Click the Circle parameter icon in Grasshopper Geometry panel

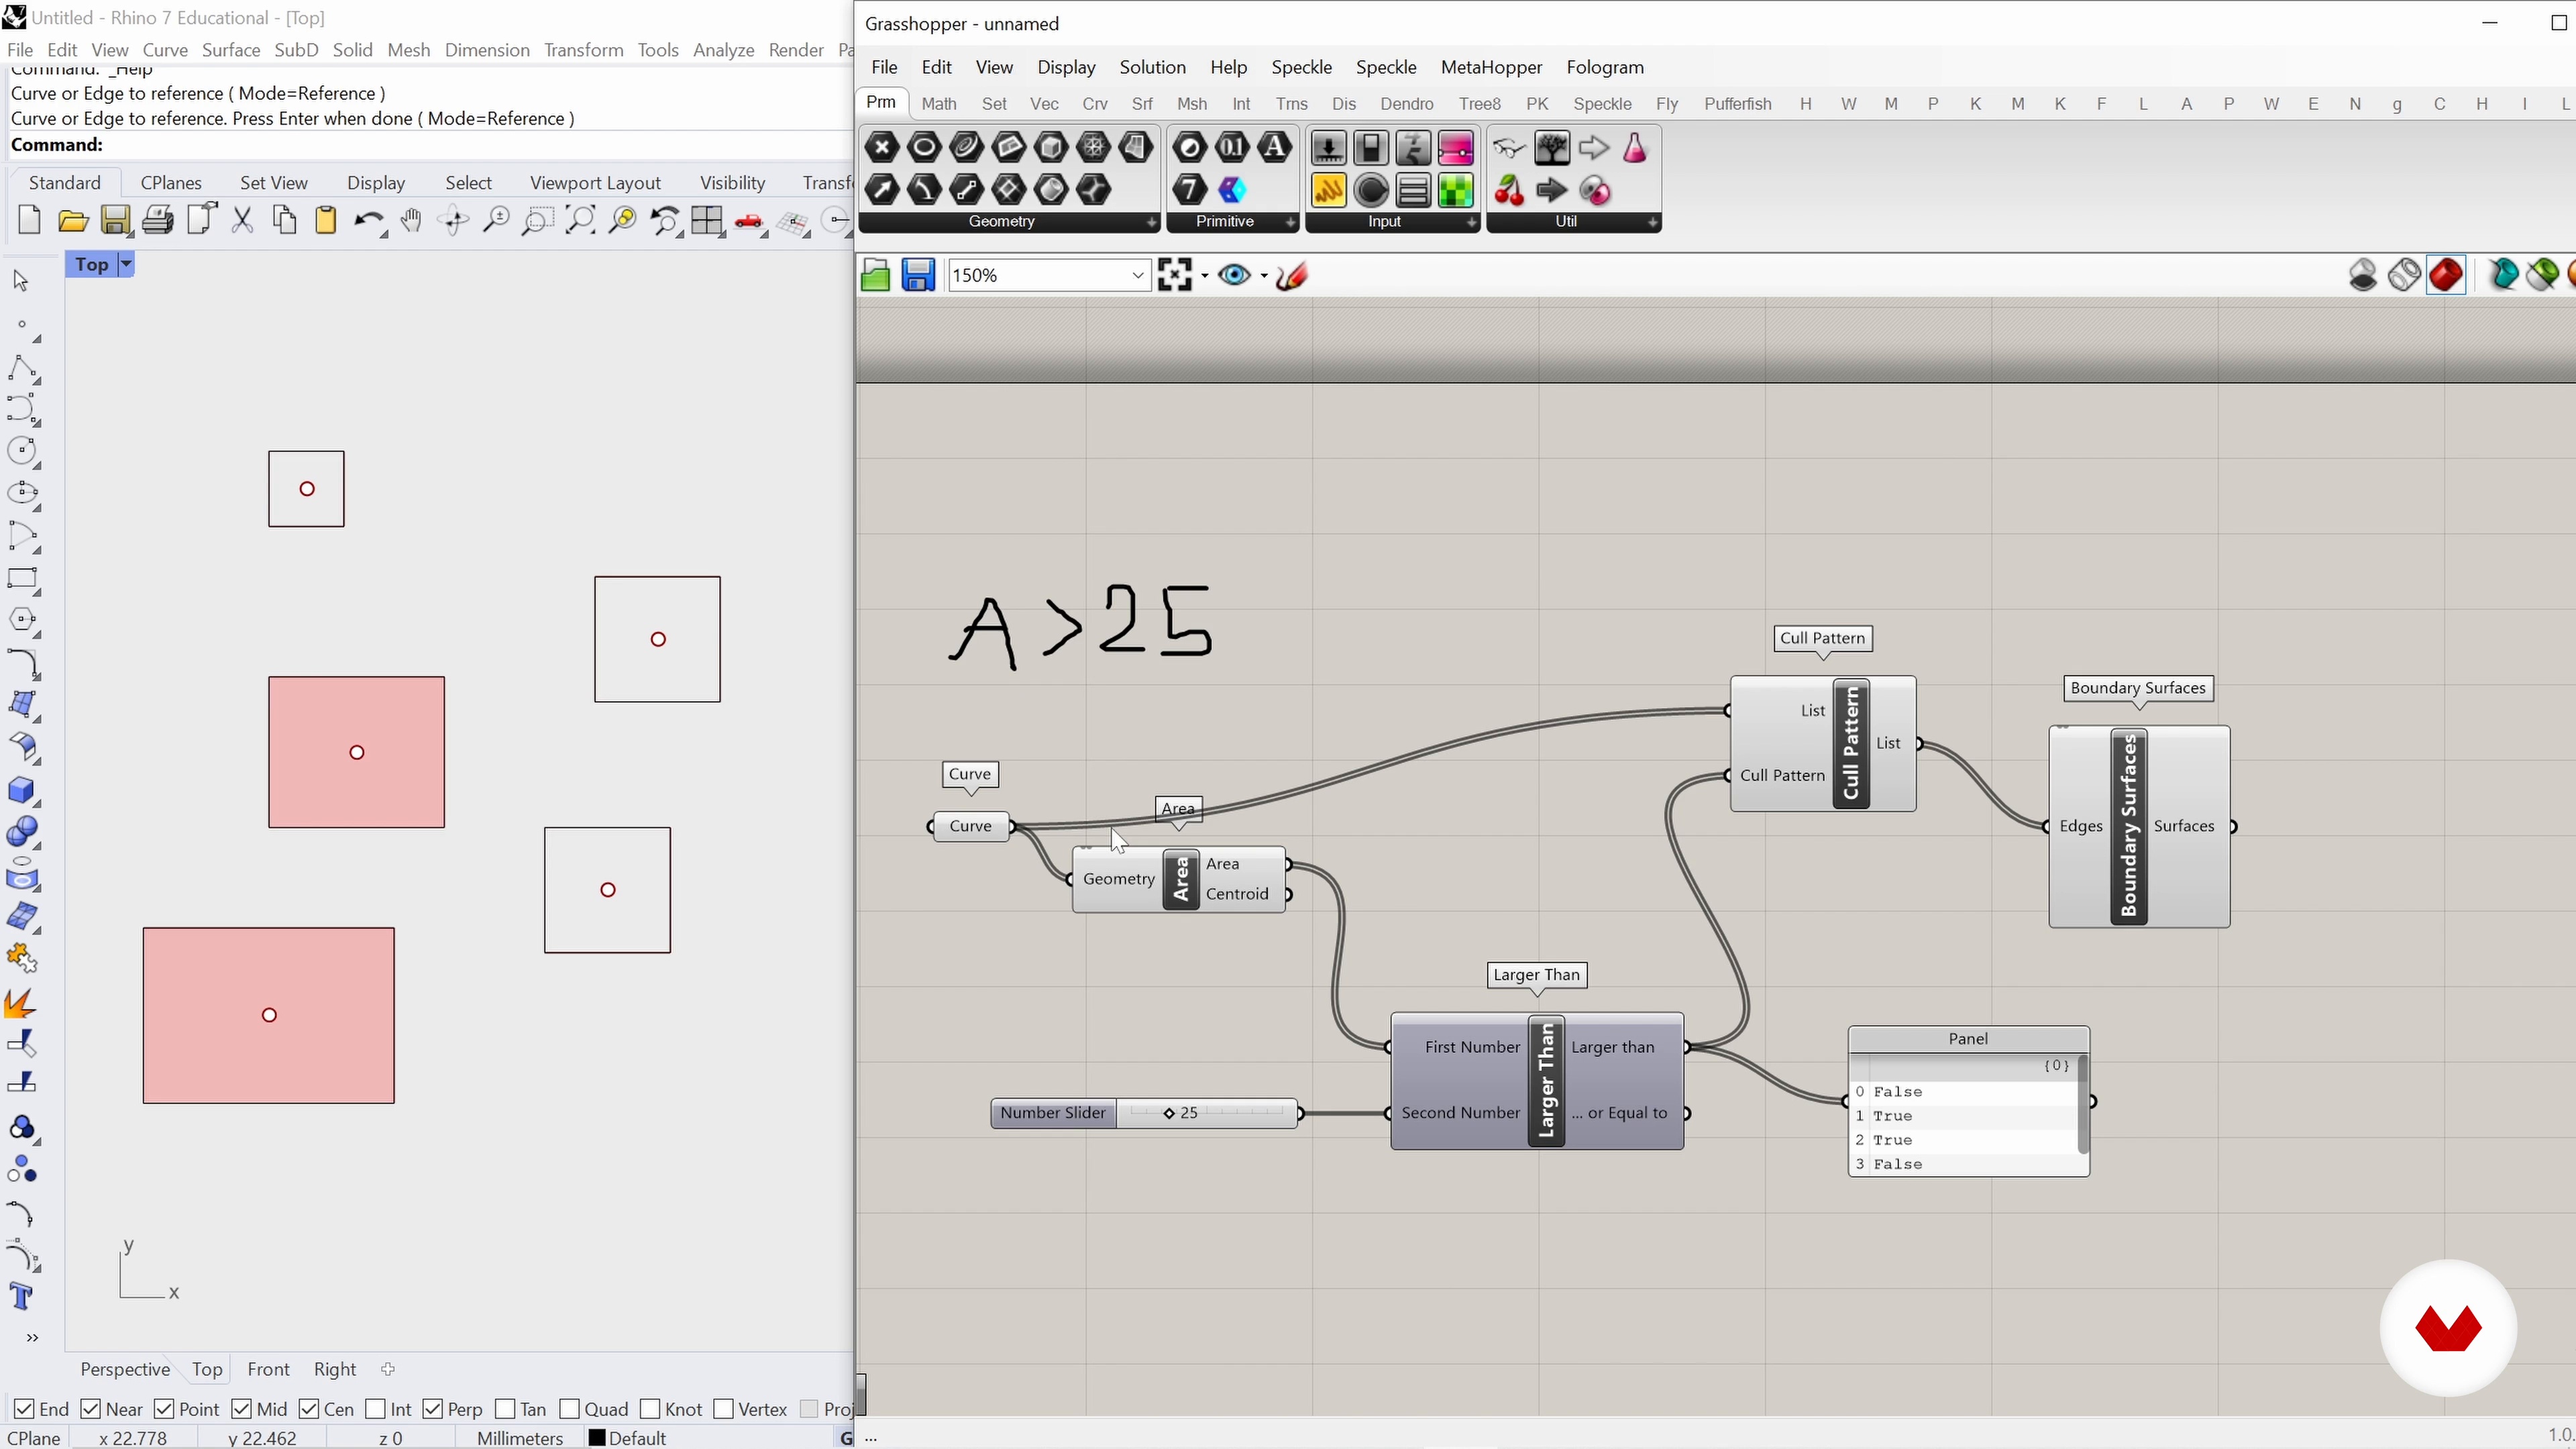pos(924,148)
